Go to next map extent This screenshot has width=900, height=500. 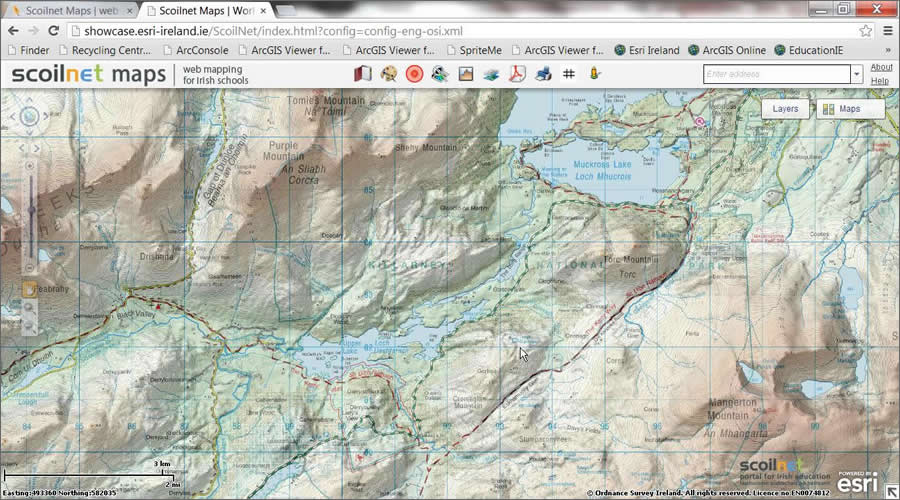(x=37, y=148)
